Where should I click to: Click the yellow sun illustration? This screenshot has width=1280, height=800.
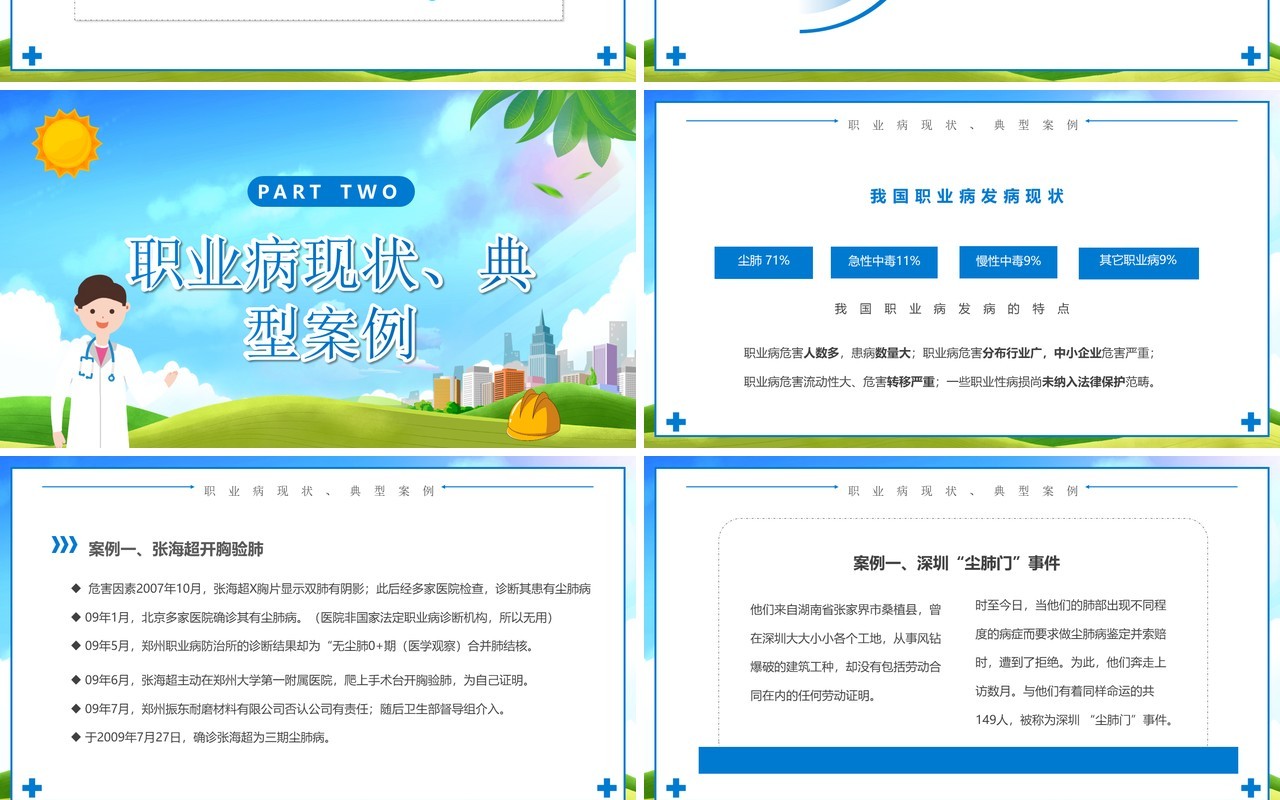point(67,143)
